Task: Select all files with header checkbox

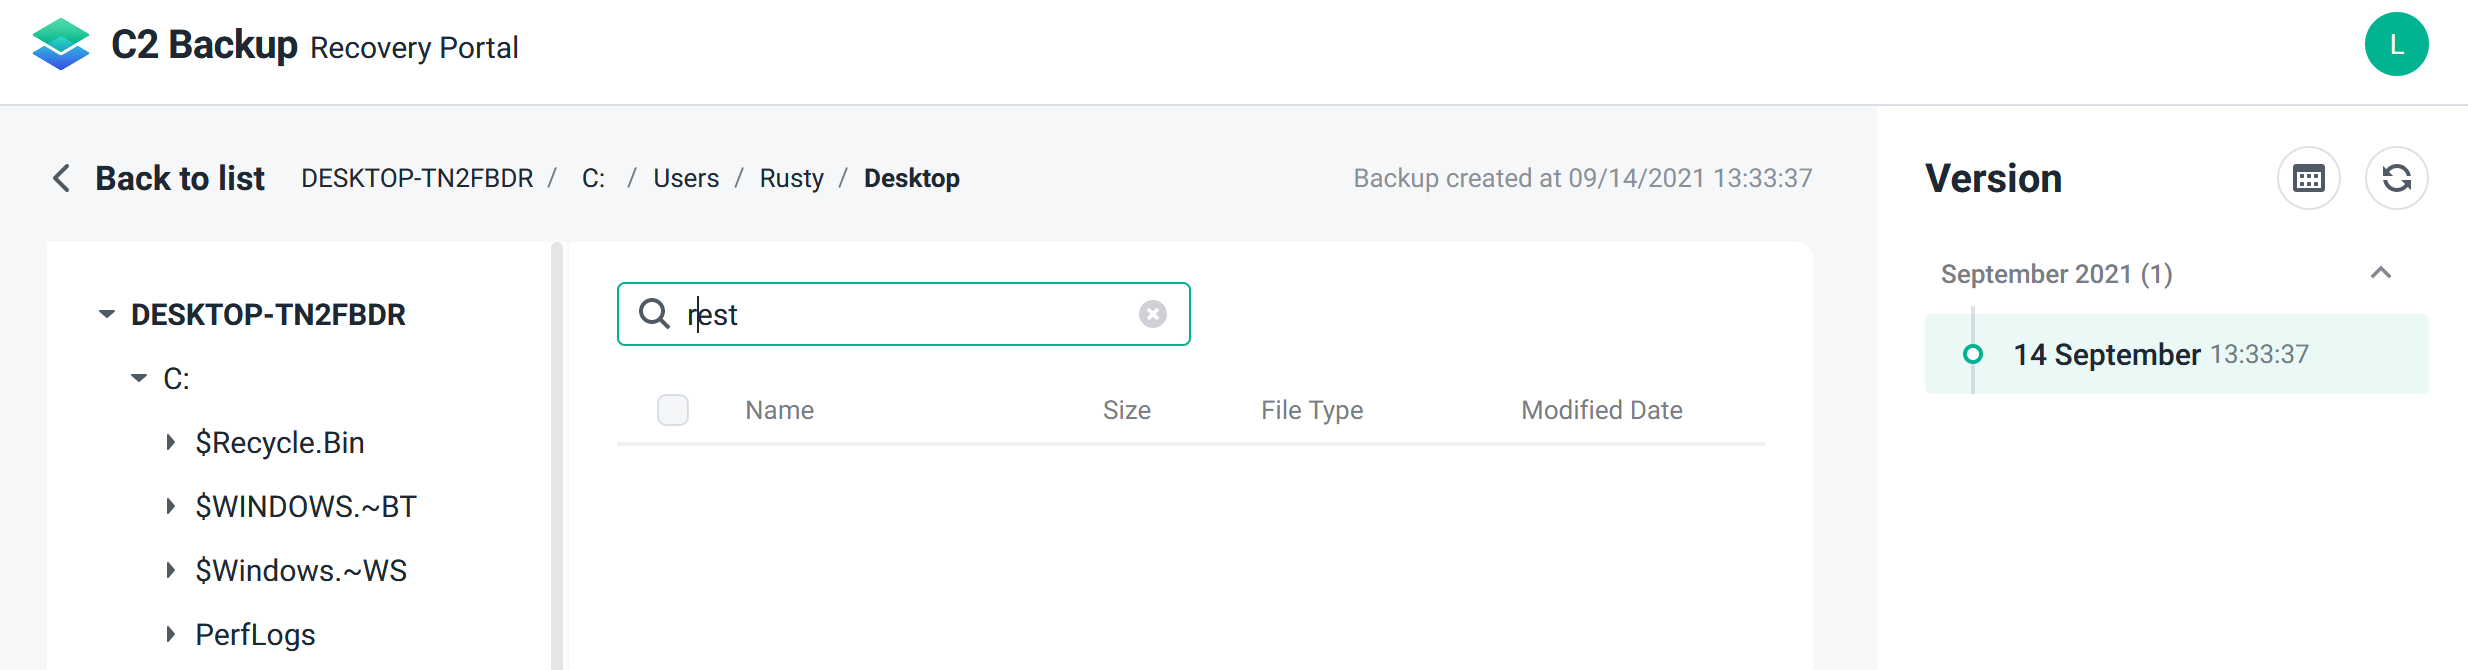Action: coord(673,410)
